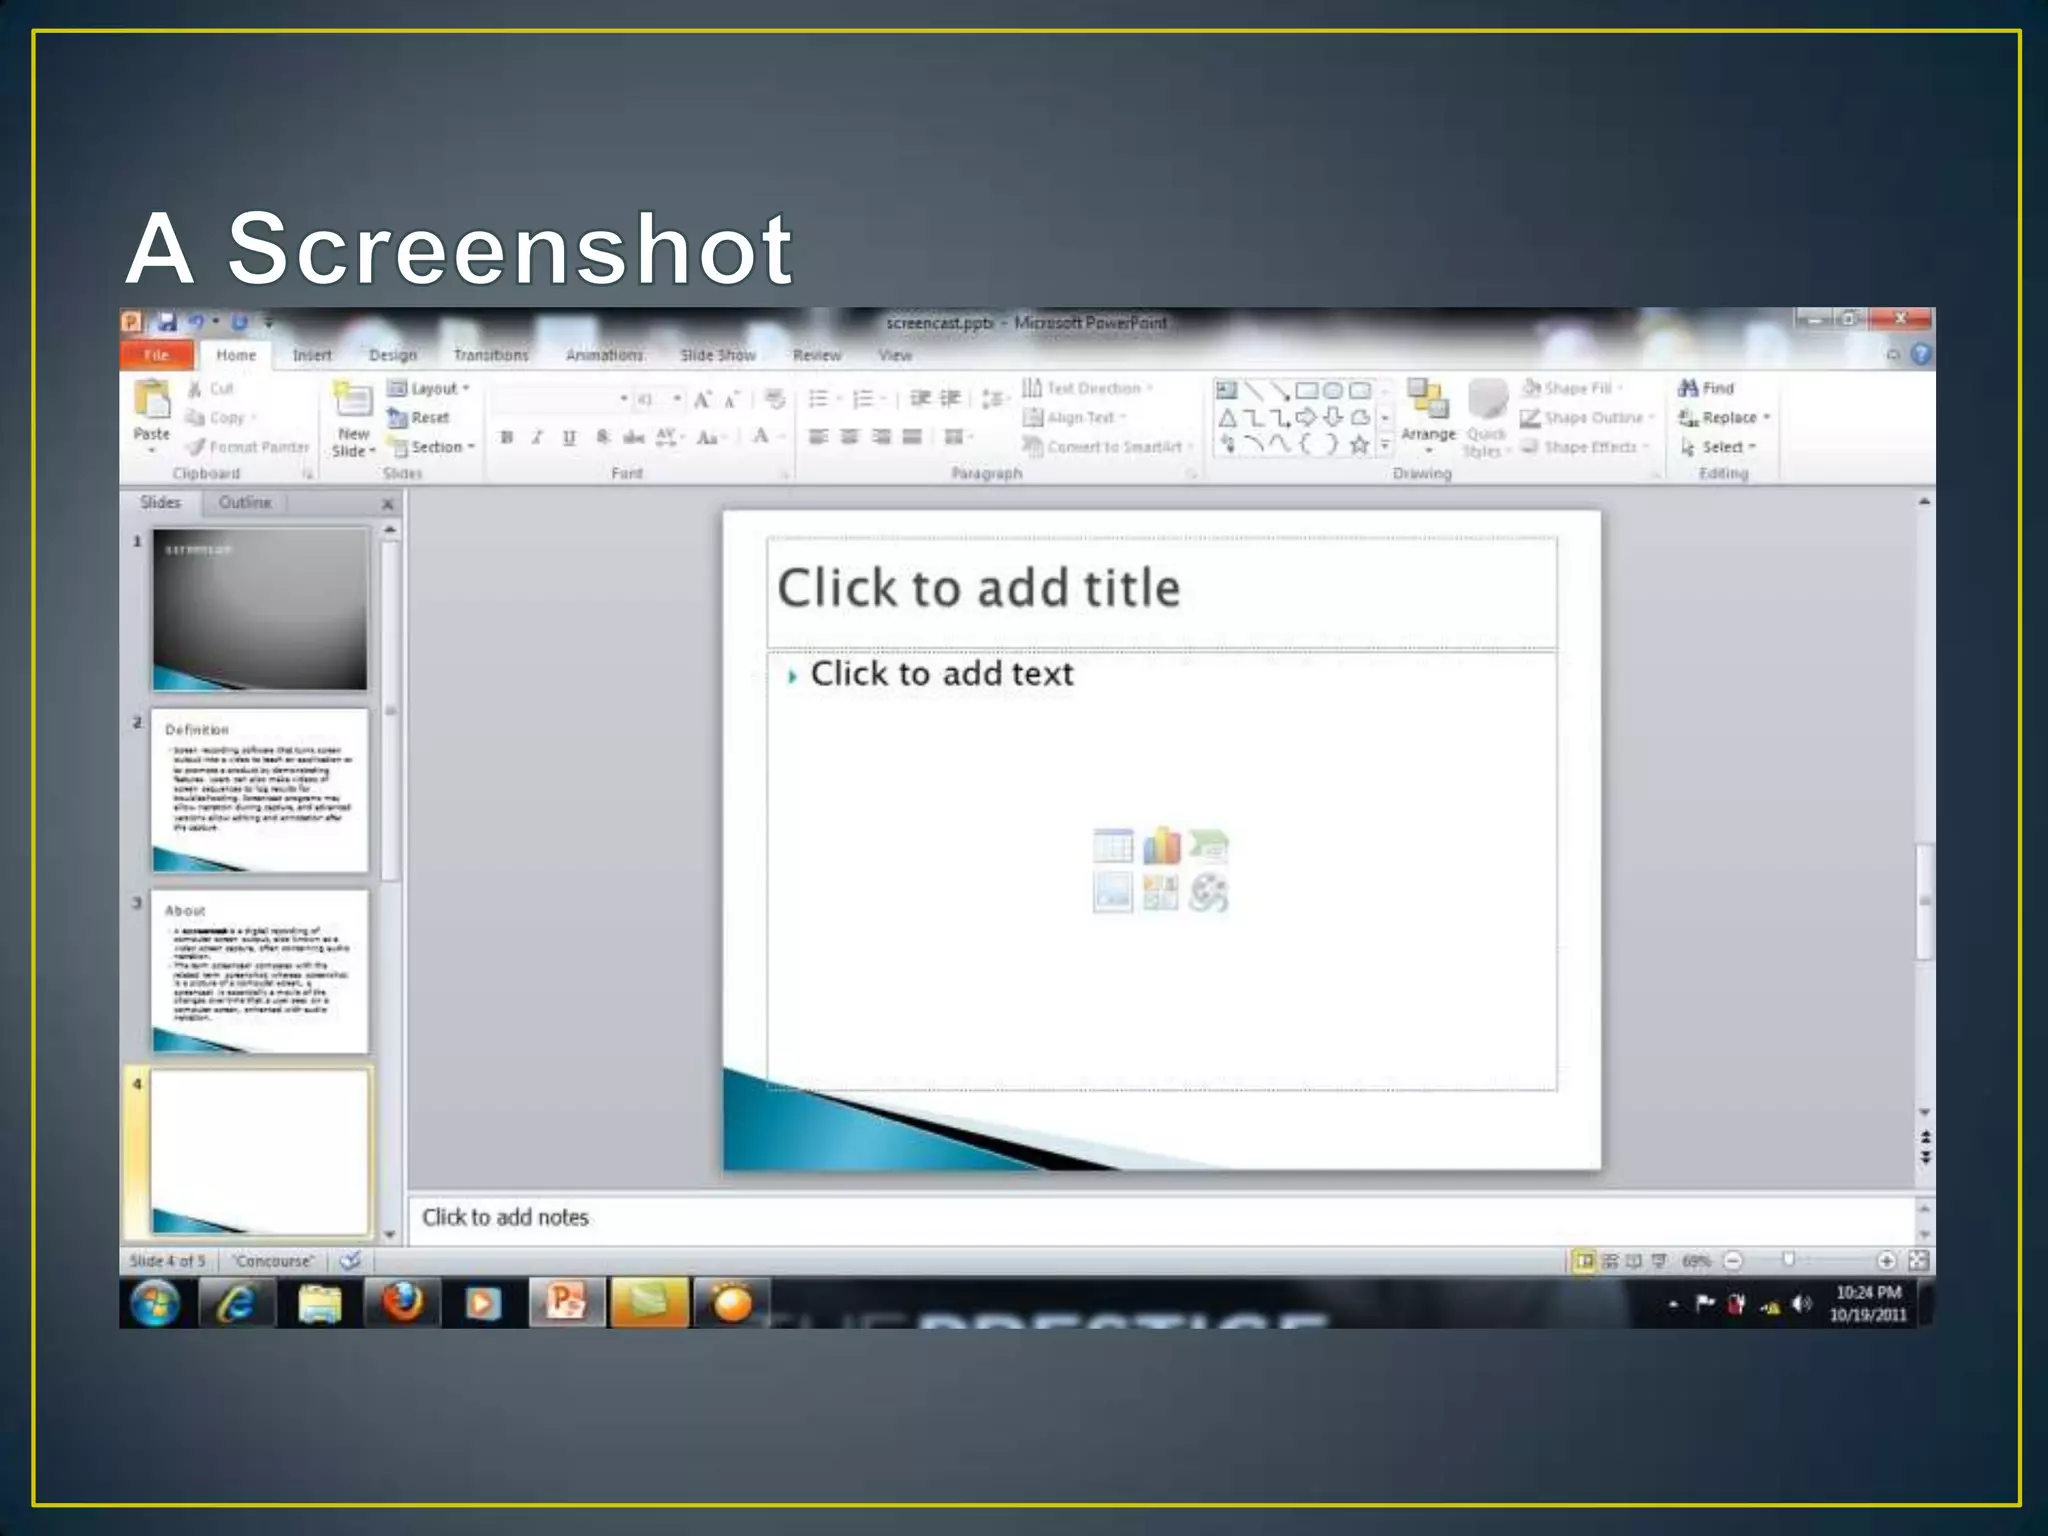Click the New Slide icon
Viewport: 2048px width, 1536px height.
[x=352, y=400]
